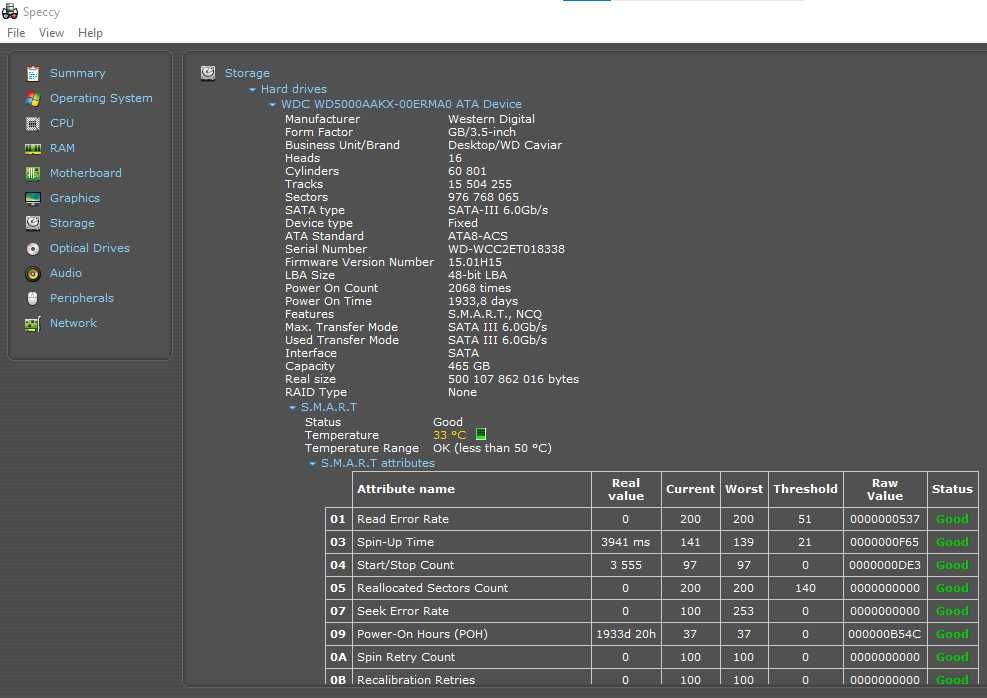Click the Read Error Rate attribute row

click(652, 519)
